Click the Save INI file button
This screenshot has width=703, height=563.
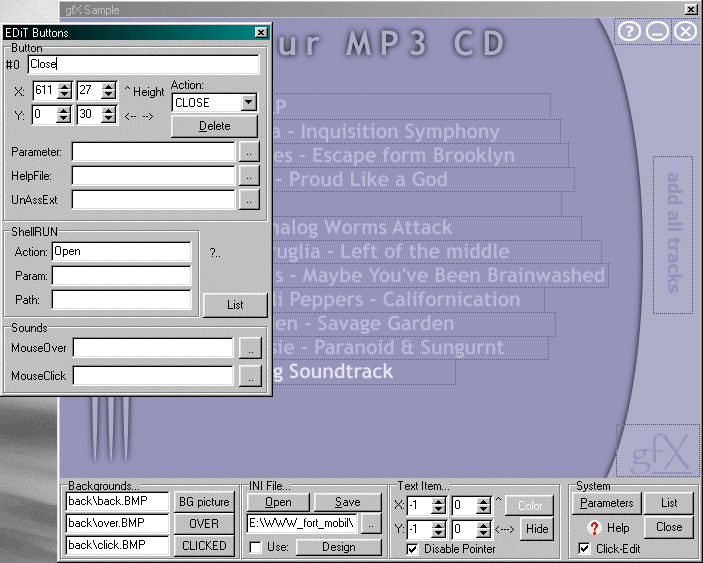[347, 502]
